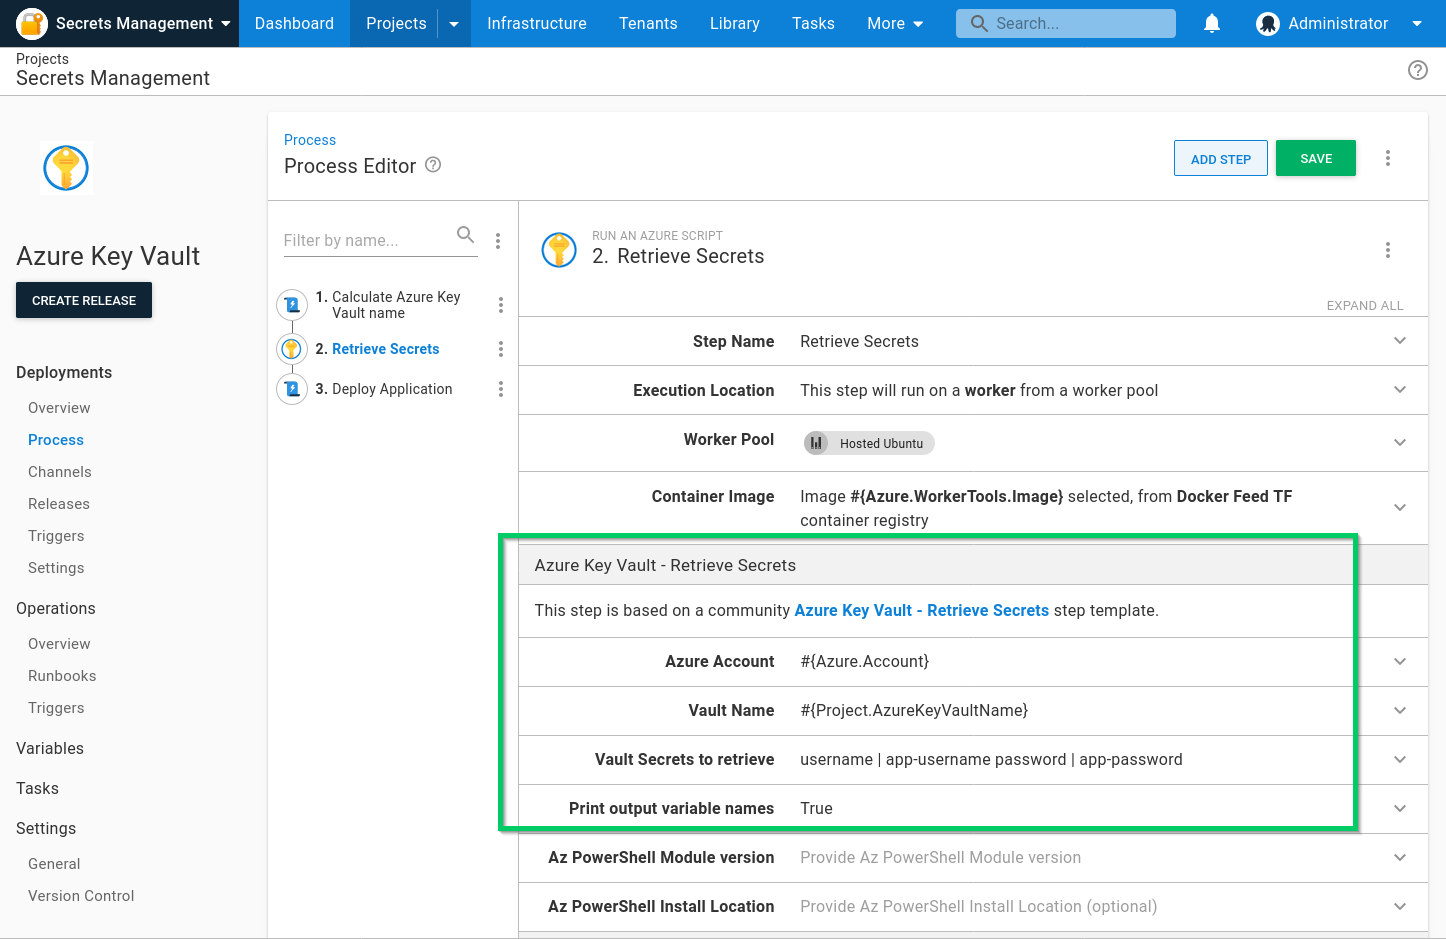Expand the Azure Account row chevron
This screenshot has width=1446, height=939.
pos(1399,661)
